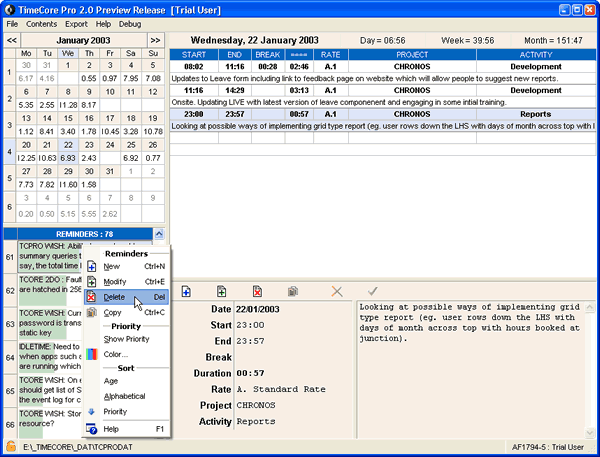Image resolution: width=600 pixels, height=457 pixels.
Task: Click the 12.25 hours value for day 20
Action: tap(26, 158)
